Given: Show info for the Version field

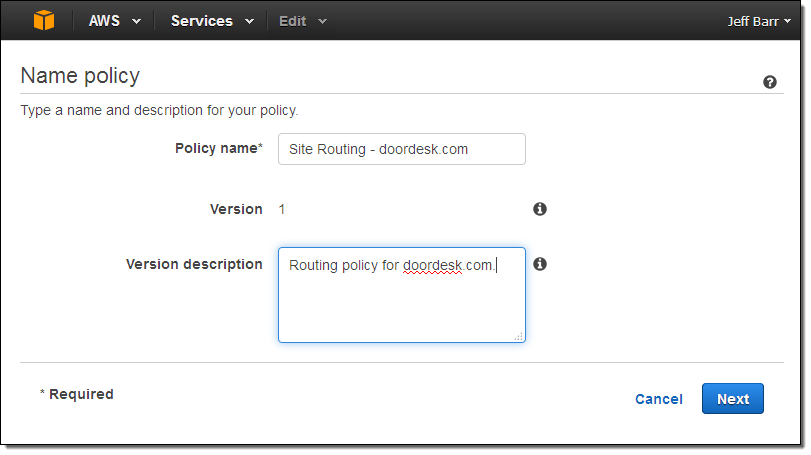Looking at the screenshot, I should (x=540, y=209).
